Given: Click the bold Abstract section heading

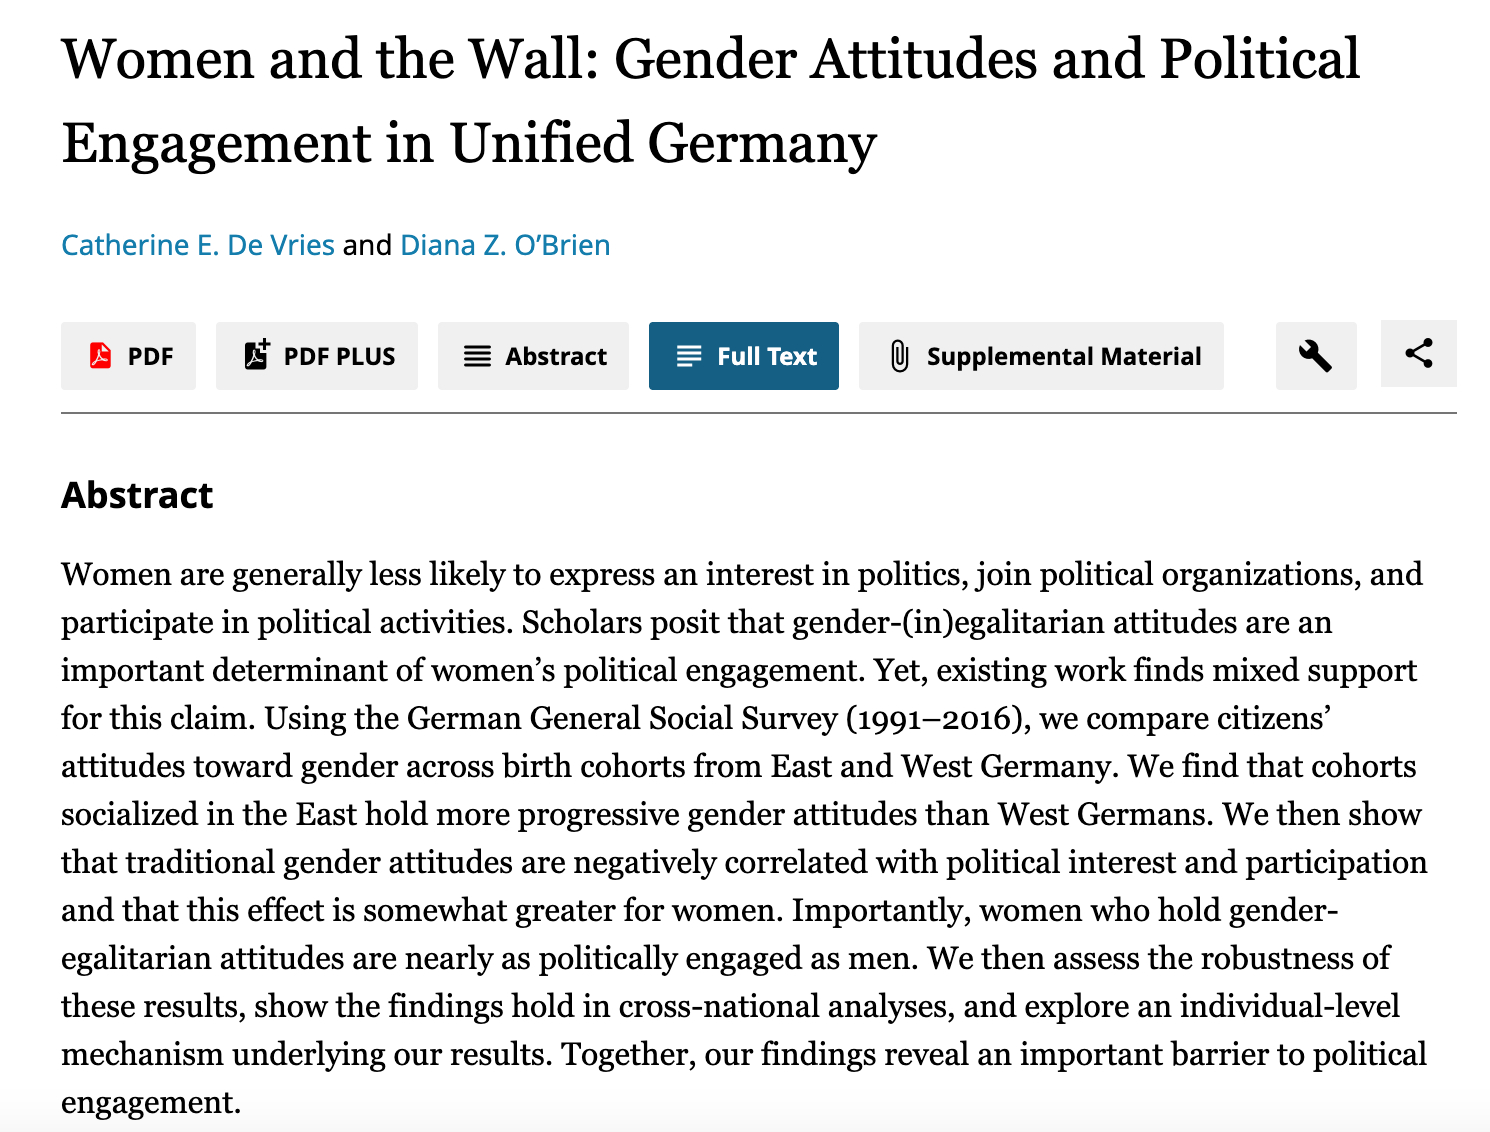Looking at the screenshot, I should 137,495.
